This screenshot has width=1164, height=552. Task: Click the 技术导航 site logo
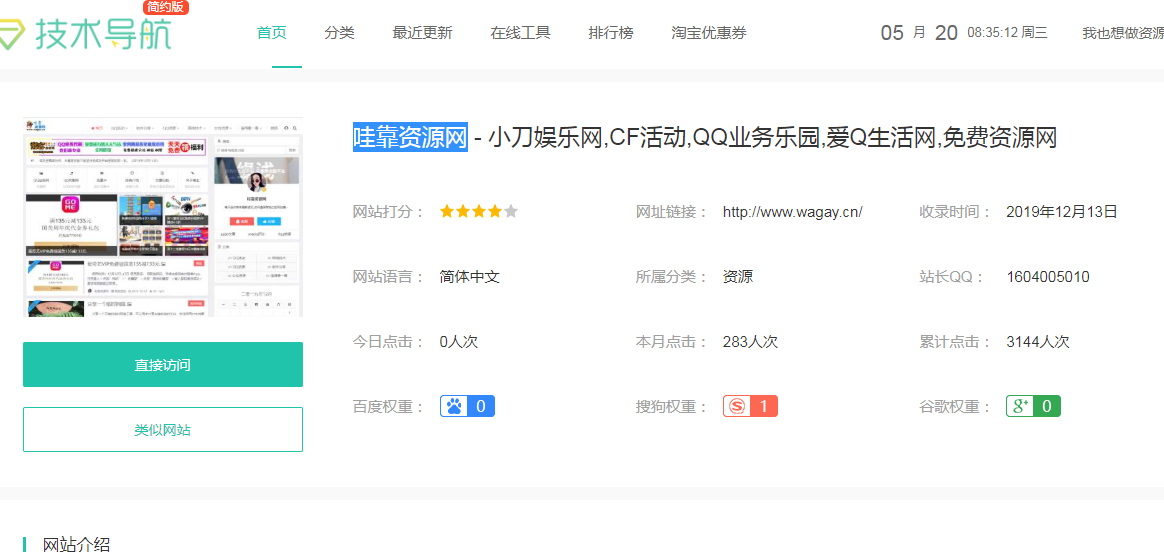(x=85, y=34)
